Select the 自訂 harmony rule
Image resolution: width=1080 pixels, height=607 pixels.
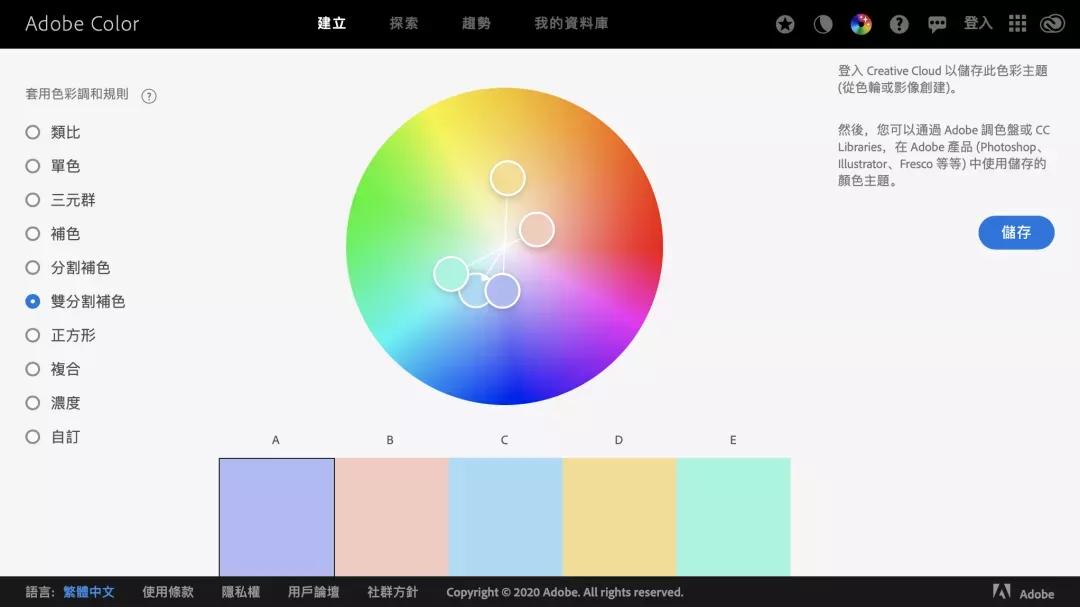(x=53, y=436)
